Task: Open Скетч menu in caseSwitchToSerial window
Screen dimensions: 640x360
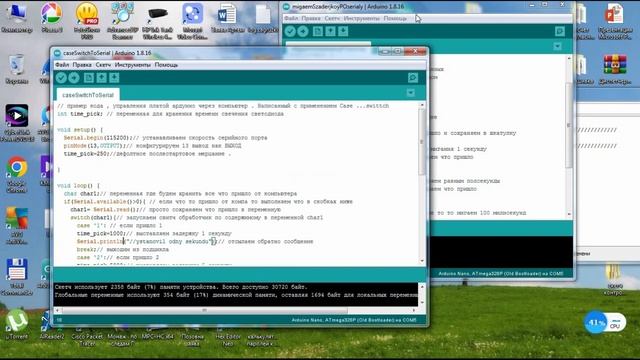Action: point(103,65)
